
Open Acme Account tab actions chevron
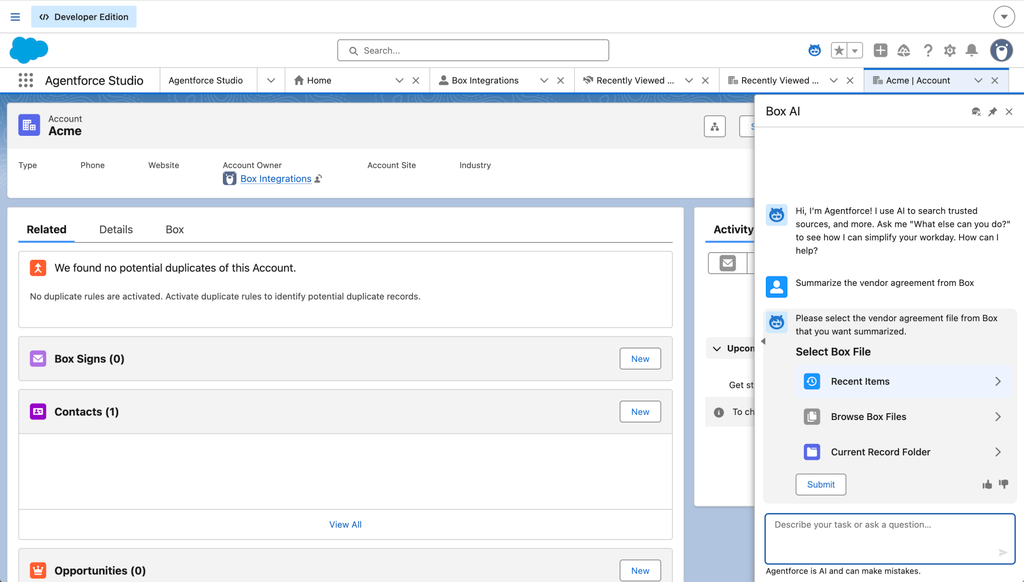pos(978,80)
